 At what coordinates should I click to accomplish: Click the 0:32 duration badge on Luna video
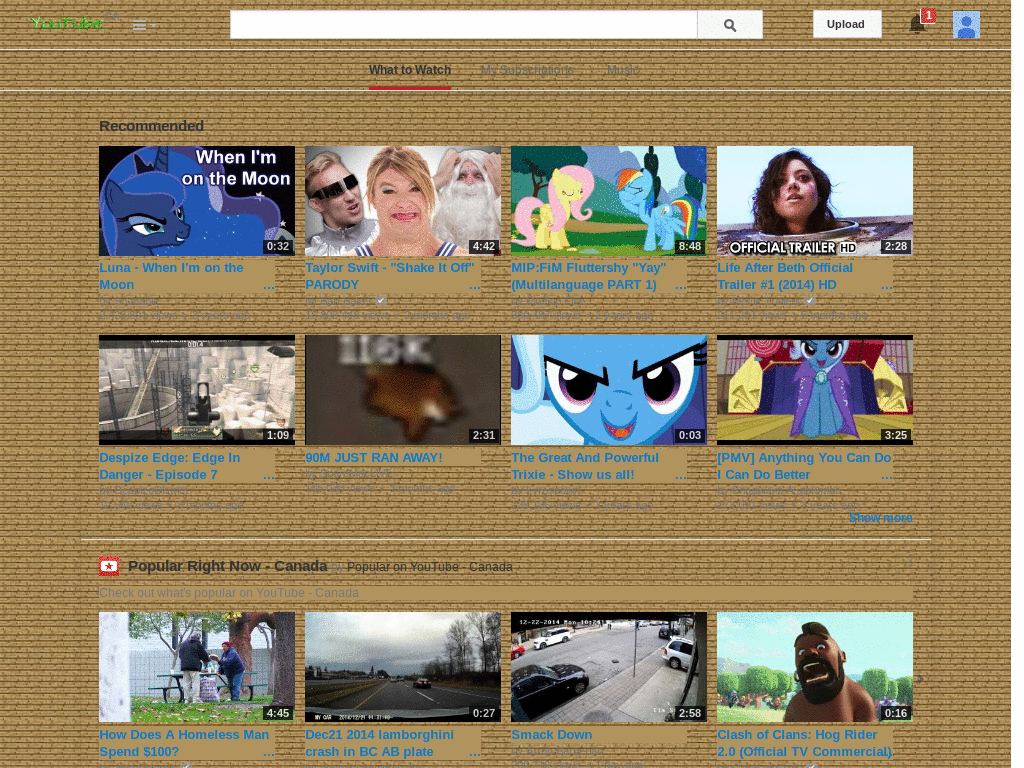click(278, 246)
